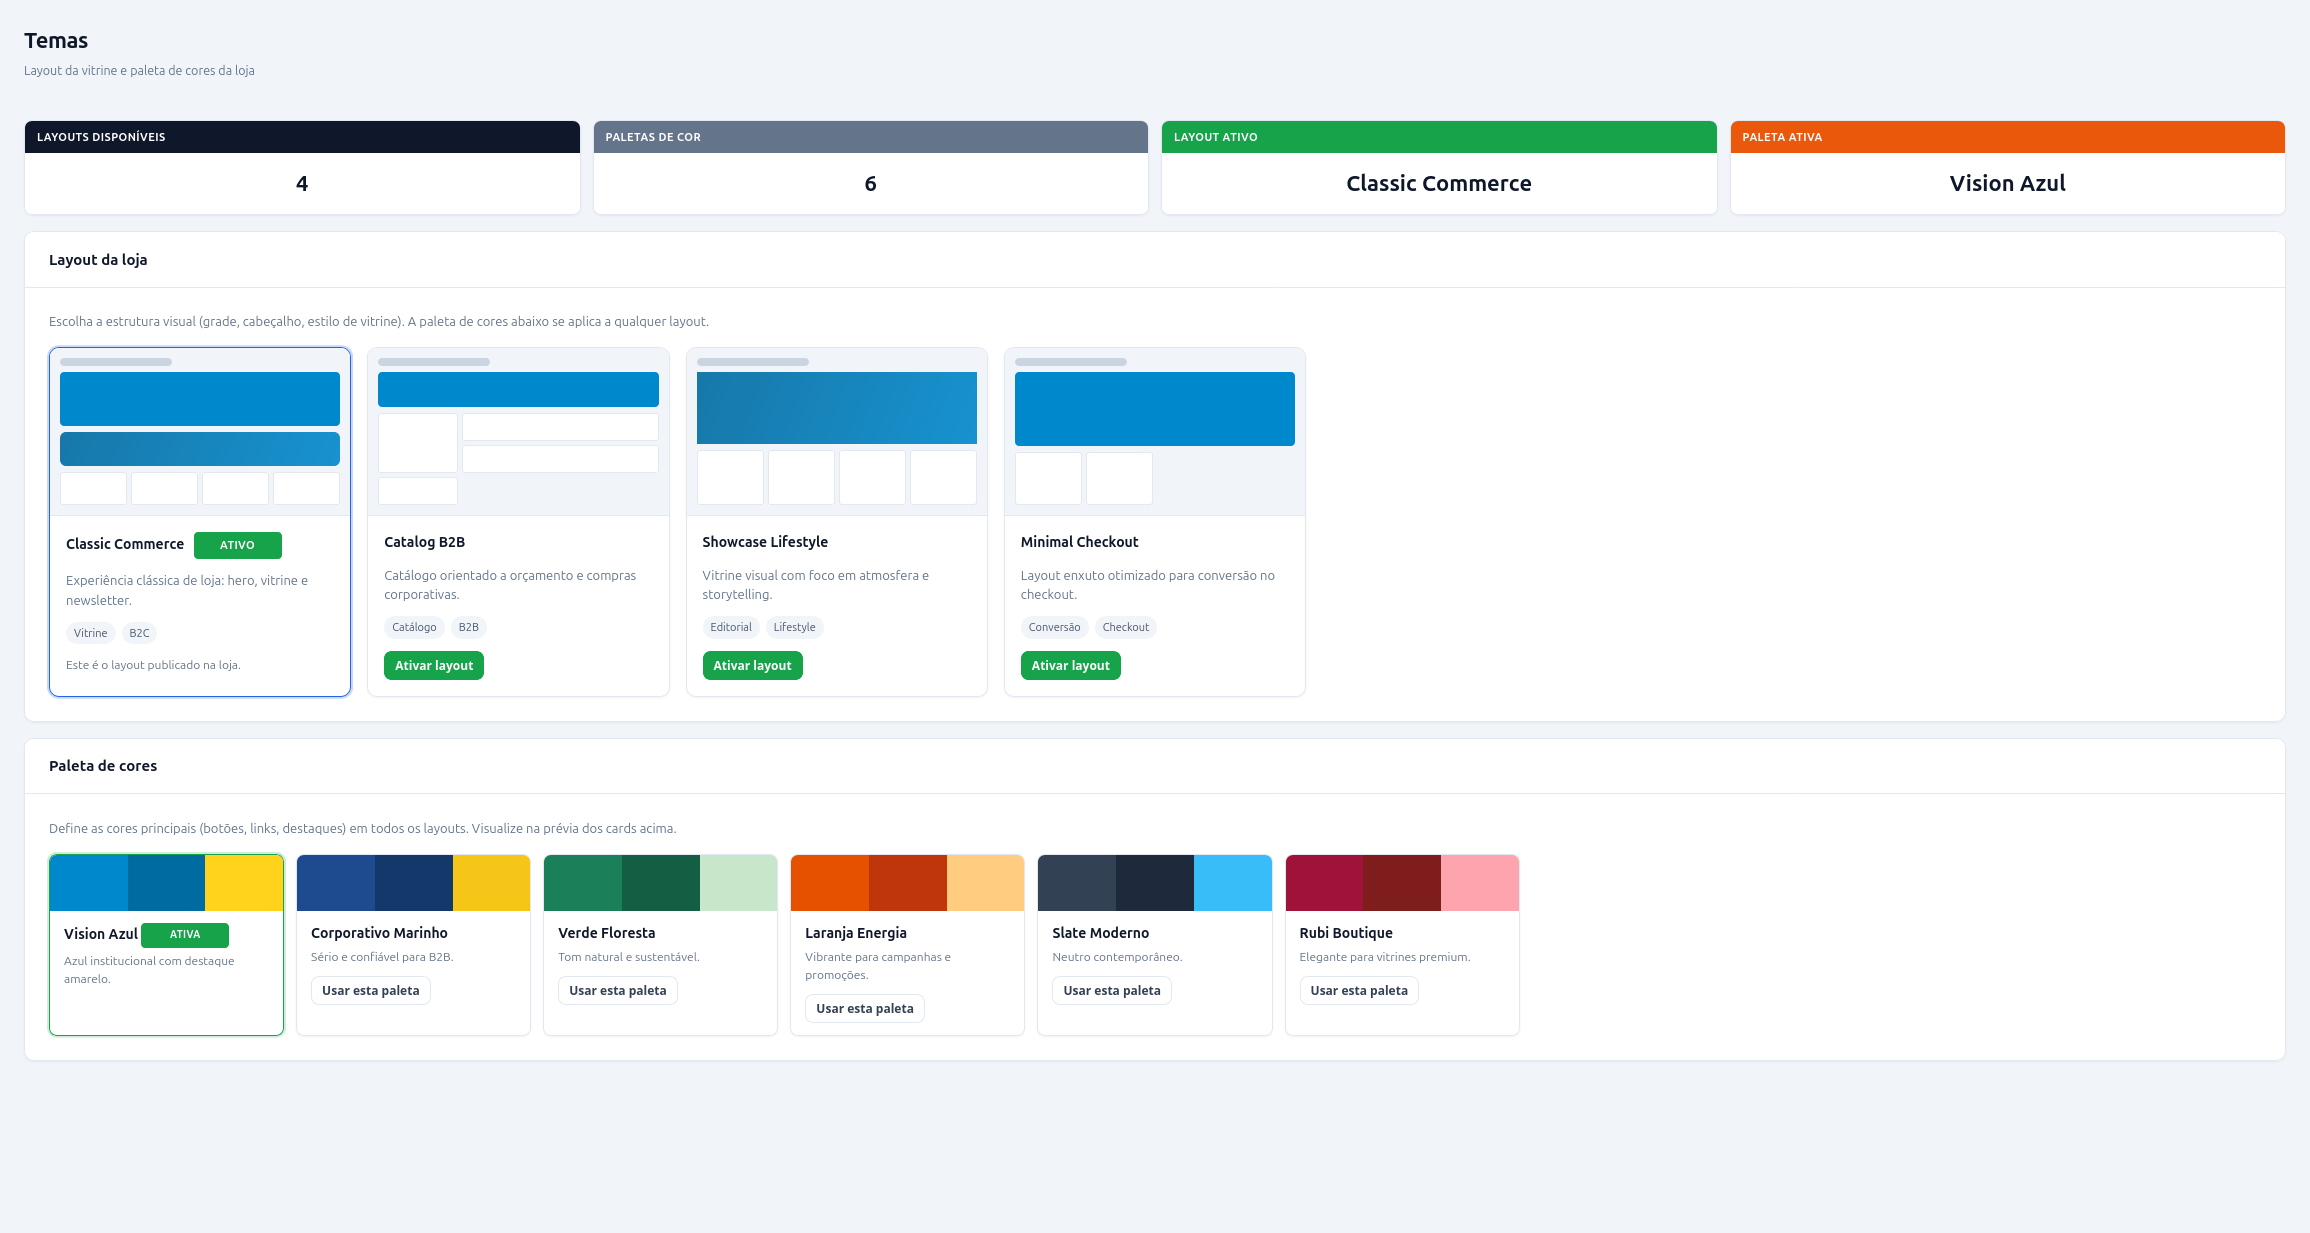The width and height of the screenshot is (2310, 1233).
Task: Click the B2B tag chip
Action: [x=469, y=627]
